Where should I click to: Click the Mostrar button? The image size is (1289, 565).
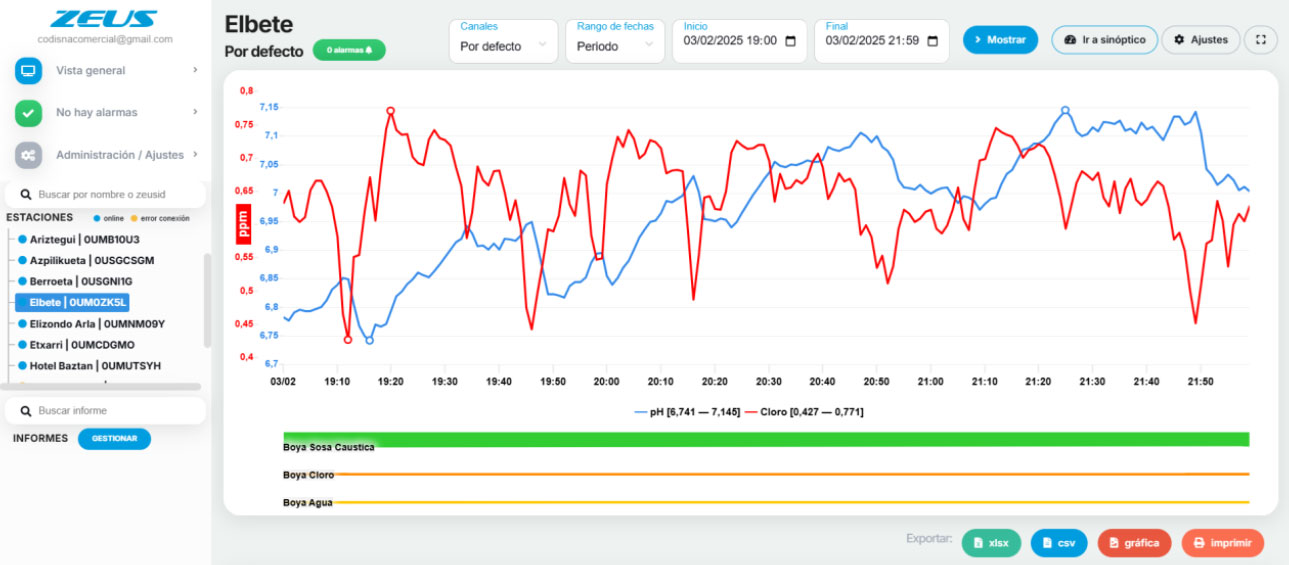point(1000,40)
